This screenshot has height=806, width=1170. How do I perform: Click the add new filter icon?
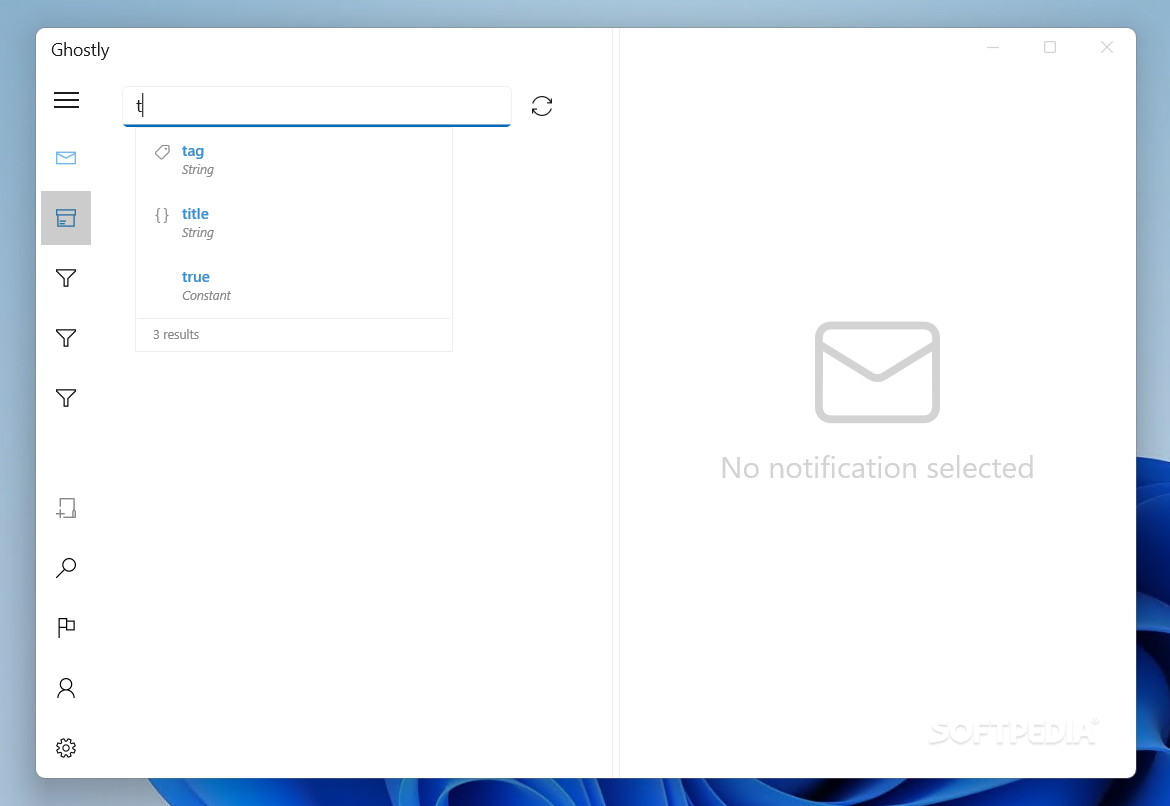tap(66, 508)
